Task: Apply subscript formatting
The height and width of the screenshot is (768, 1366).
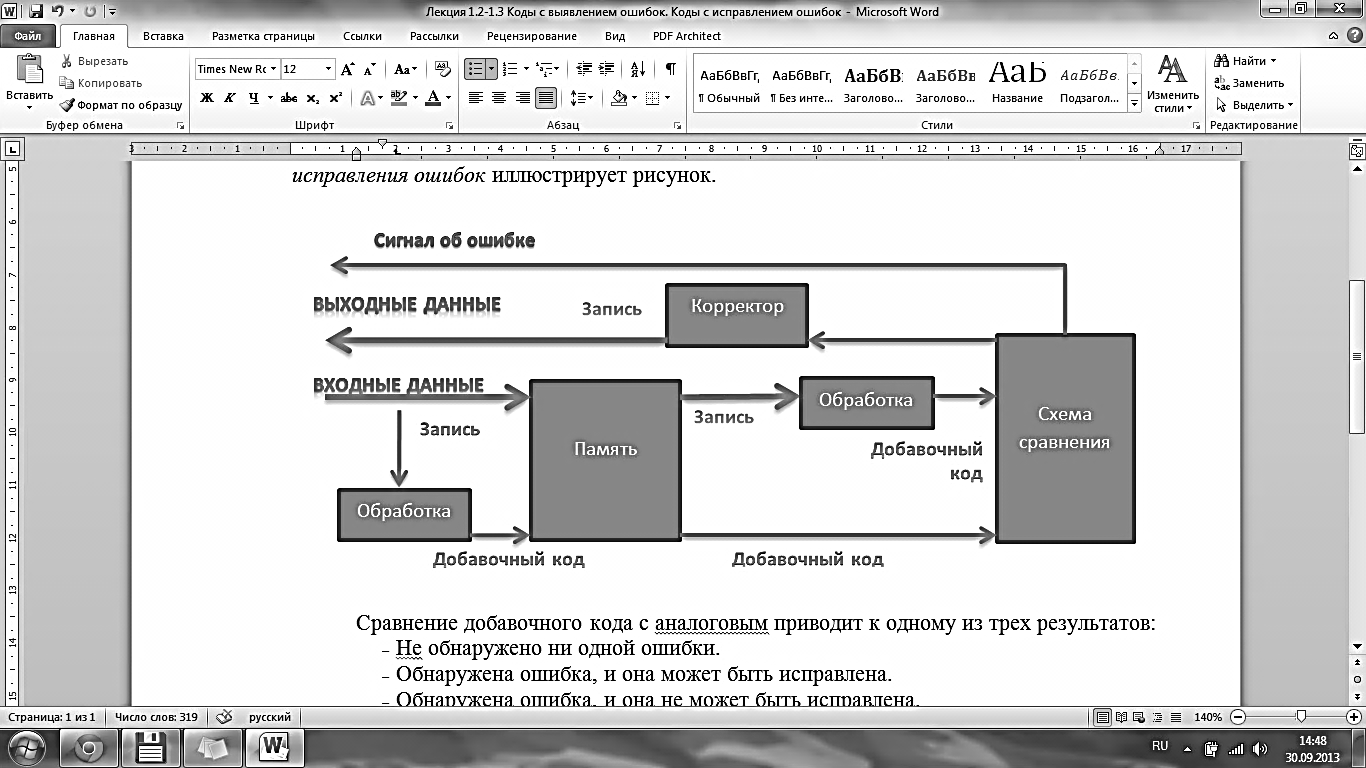Action: [313, 98]
